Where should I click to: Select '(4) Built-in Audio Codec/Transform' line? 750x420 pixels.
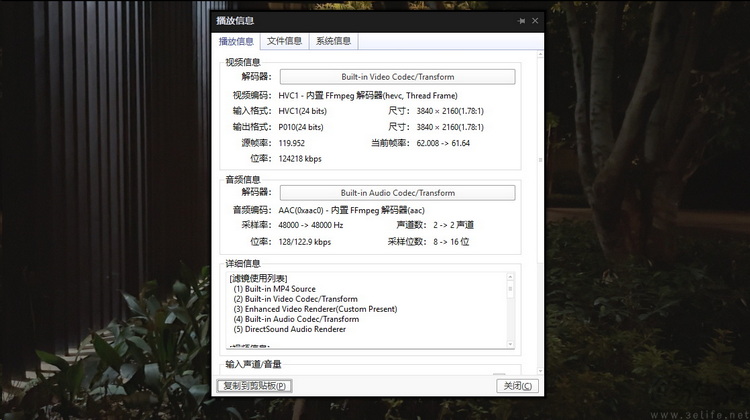[296, 319]
